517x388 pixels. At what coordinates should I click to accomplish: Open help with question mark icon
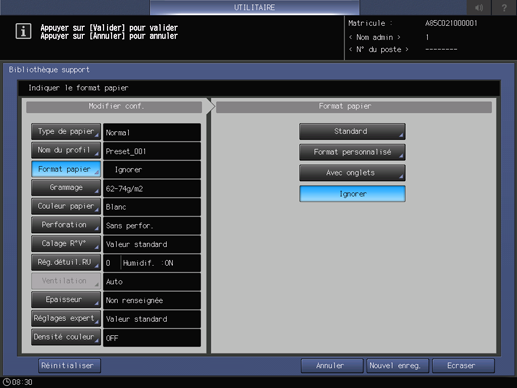coord(504,7)
